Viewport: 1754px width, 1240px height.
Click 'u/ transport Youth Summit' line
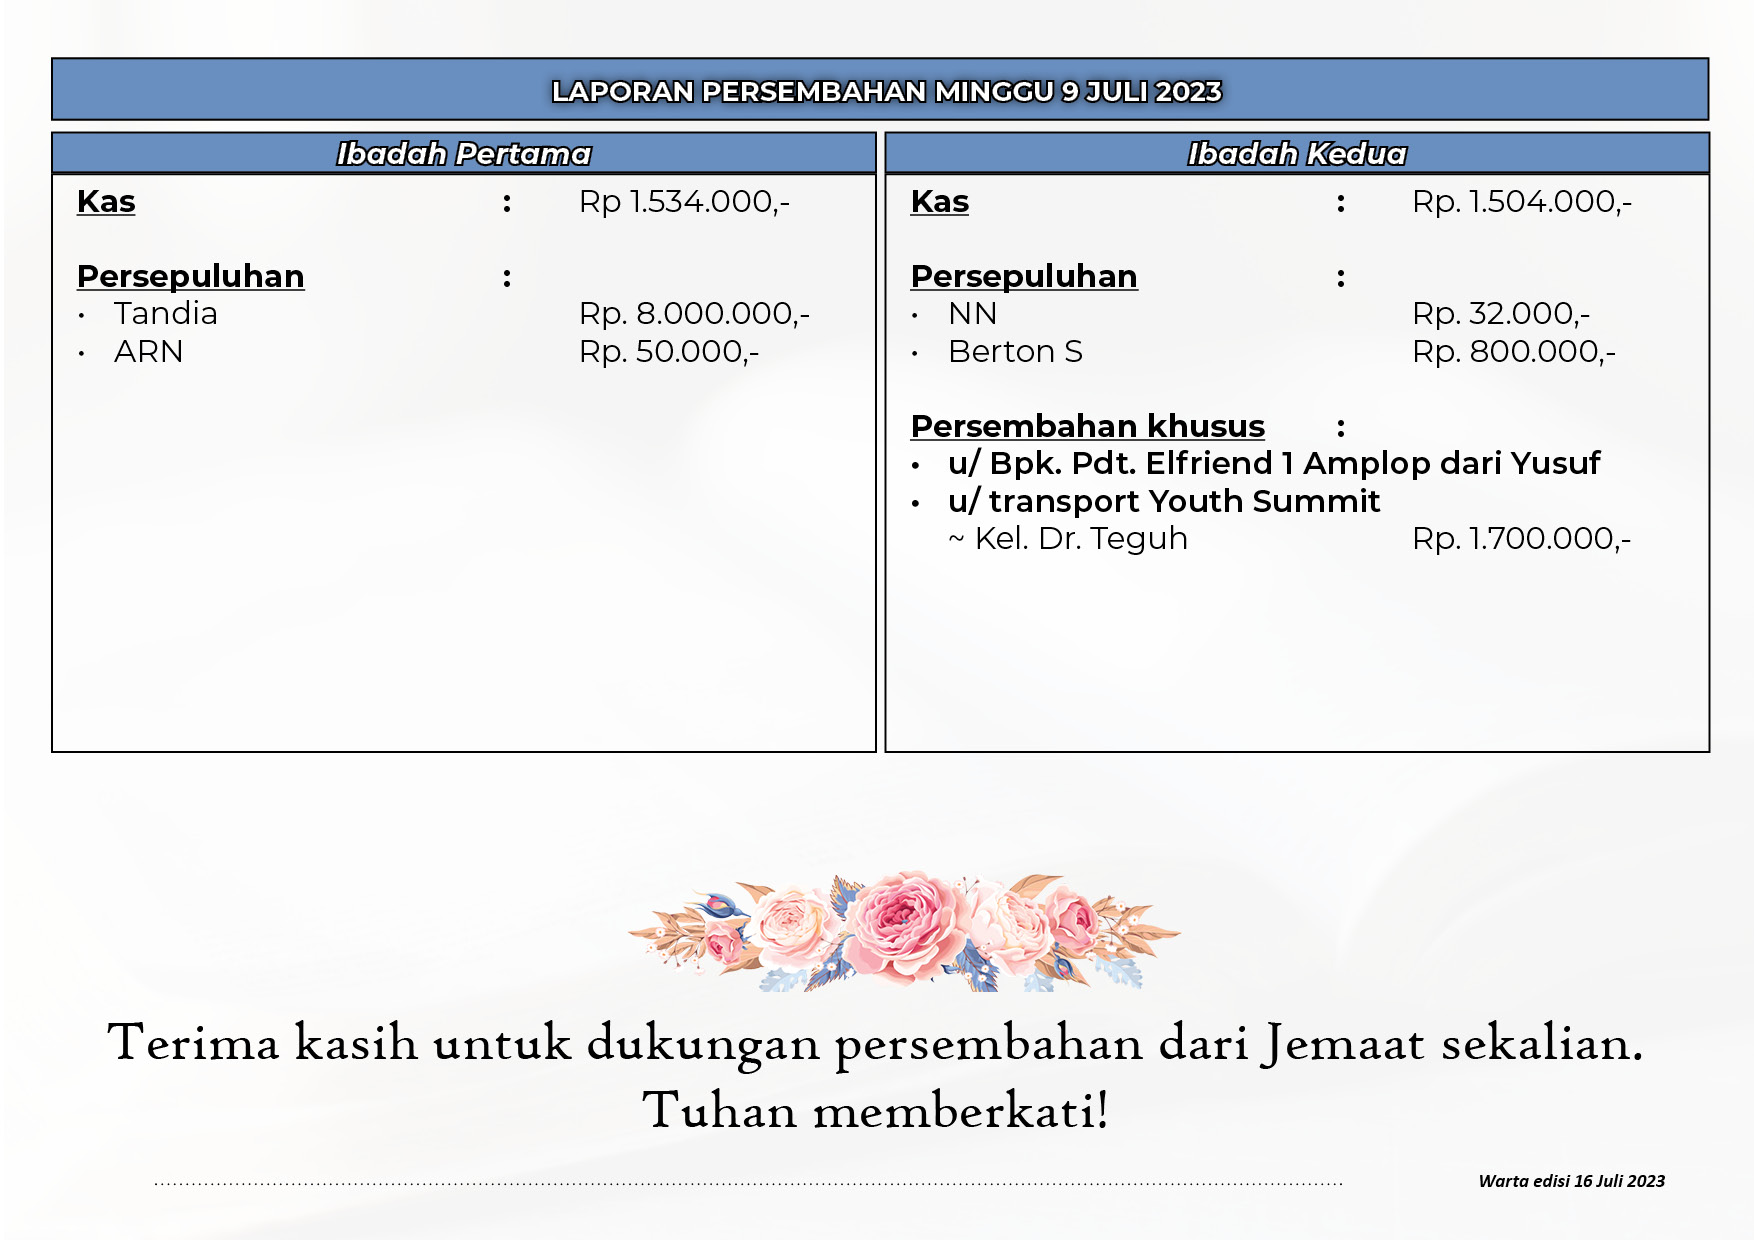1164,501
